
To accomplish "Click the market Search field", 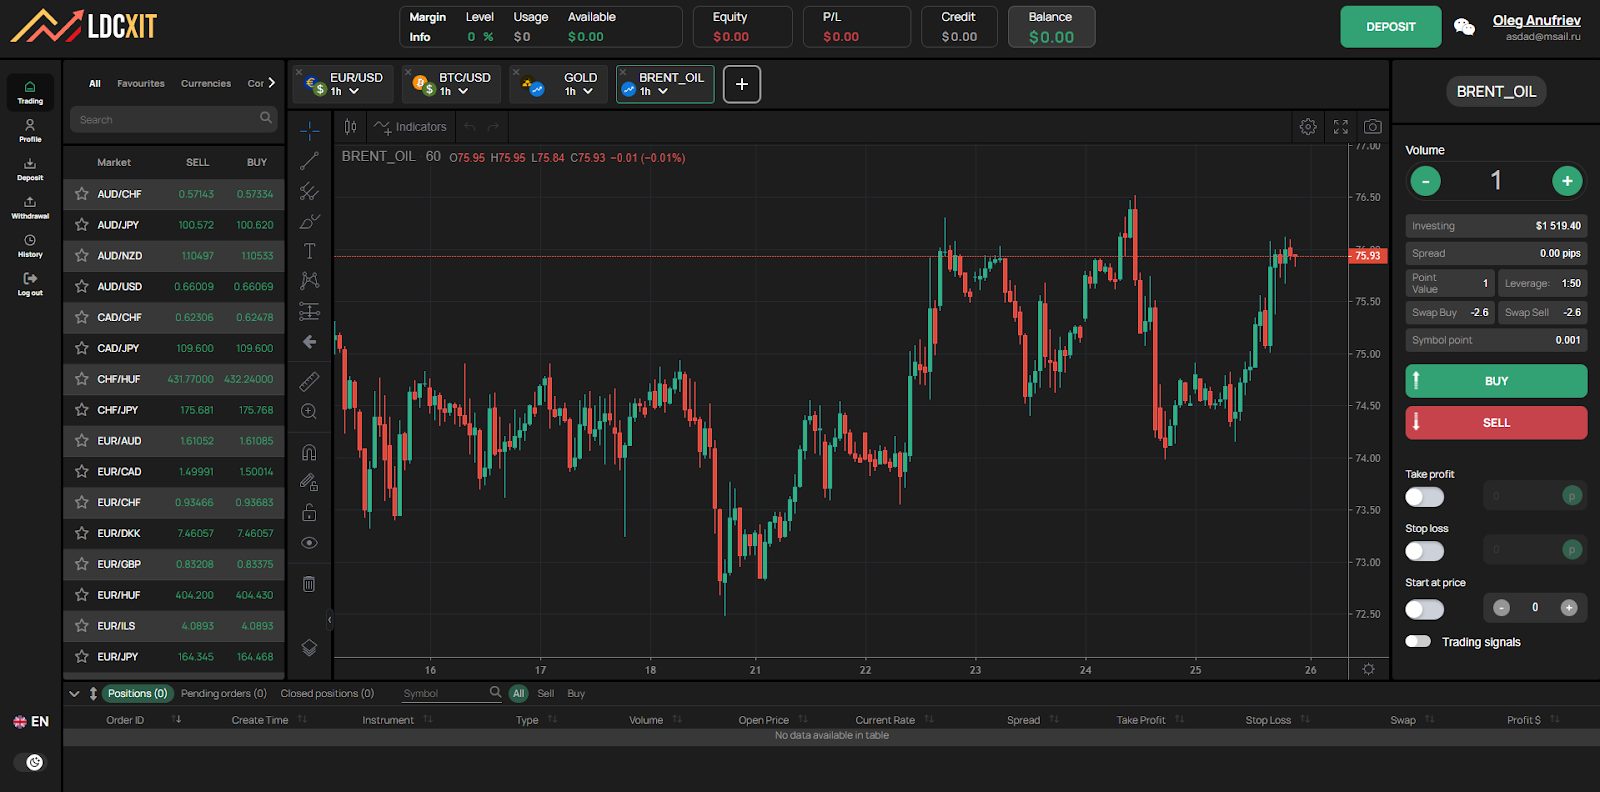I will [x=173, y=119].
